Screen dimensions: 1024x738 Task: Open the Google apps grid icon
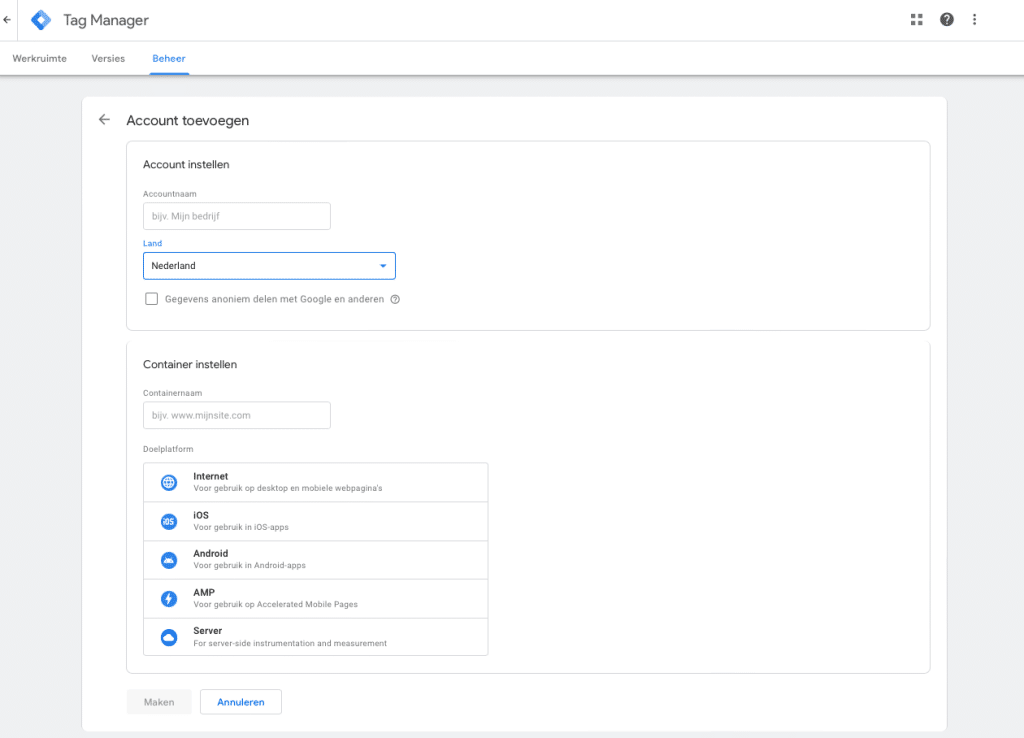click(x=917, y=20)
